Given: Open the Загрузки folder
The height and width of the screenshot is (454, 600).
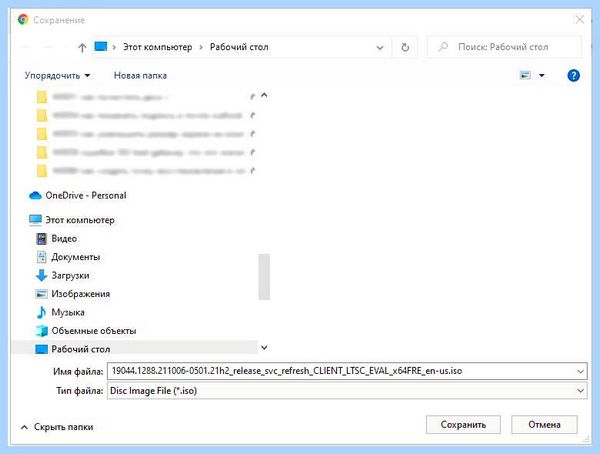Looking at the screenshot, I should 70,275.
